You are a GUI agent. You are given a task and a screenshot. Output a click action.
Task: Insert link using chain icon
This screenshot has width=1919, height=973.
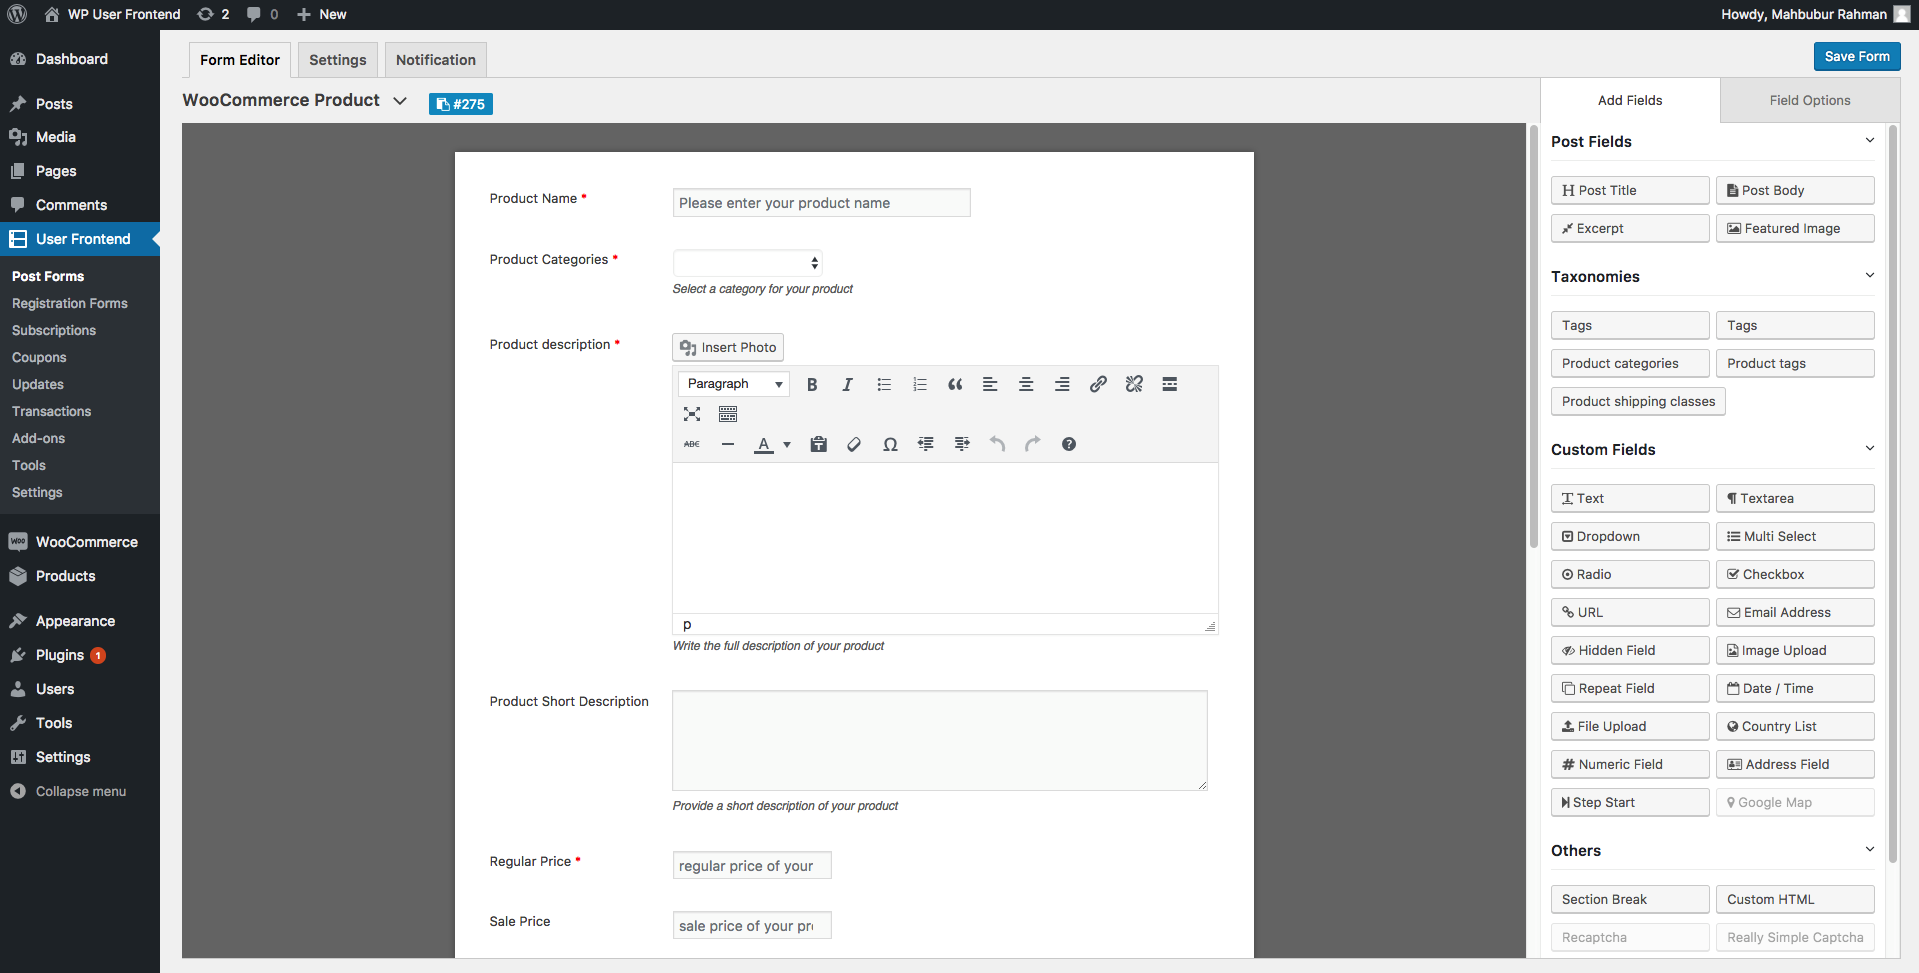[1098, 384]
